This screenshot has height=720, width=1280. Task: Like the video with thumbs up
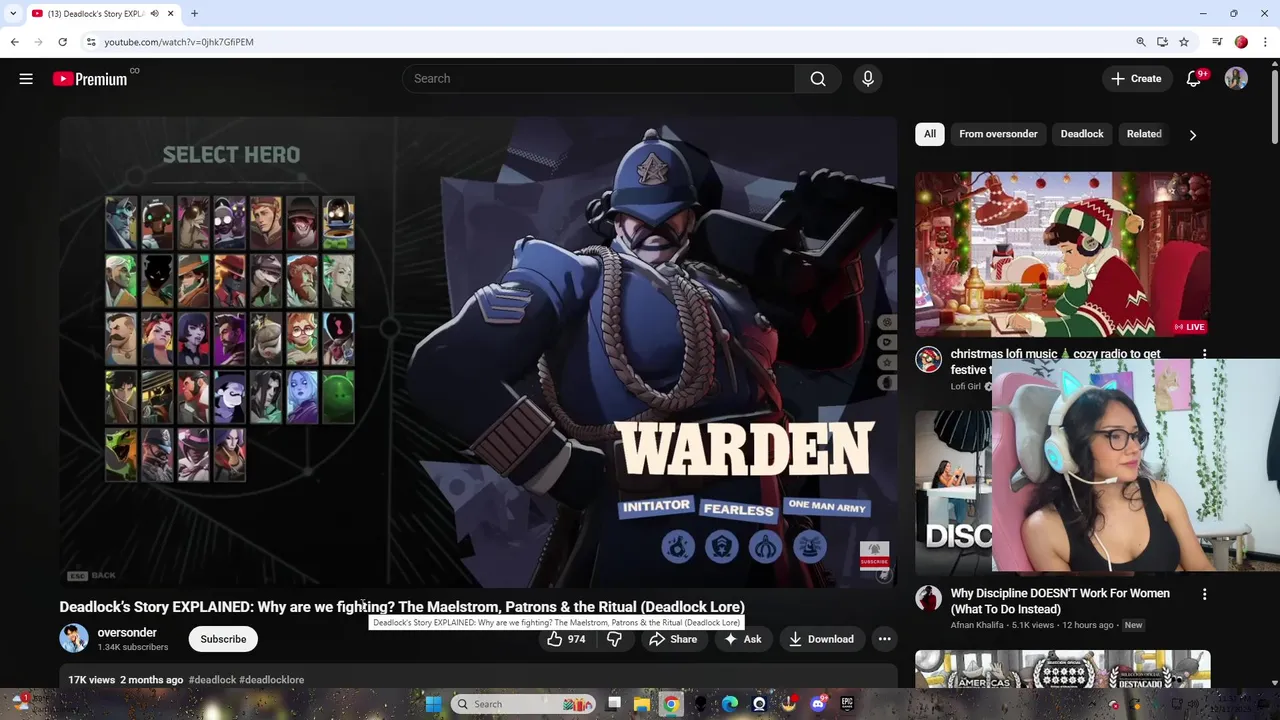tap(566, 639)
